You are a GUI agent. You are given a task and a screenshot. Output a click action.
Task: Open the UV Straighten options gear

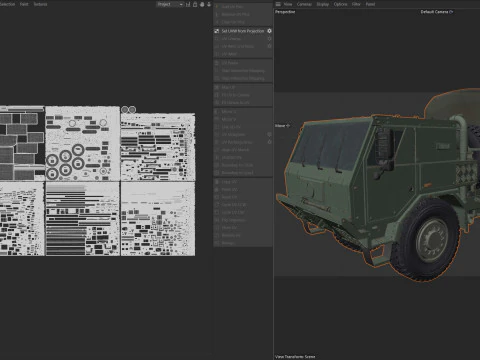coord(269,134)
